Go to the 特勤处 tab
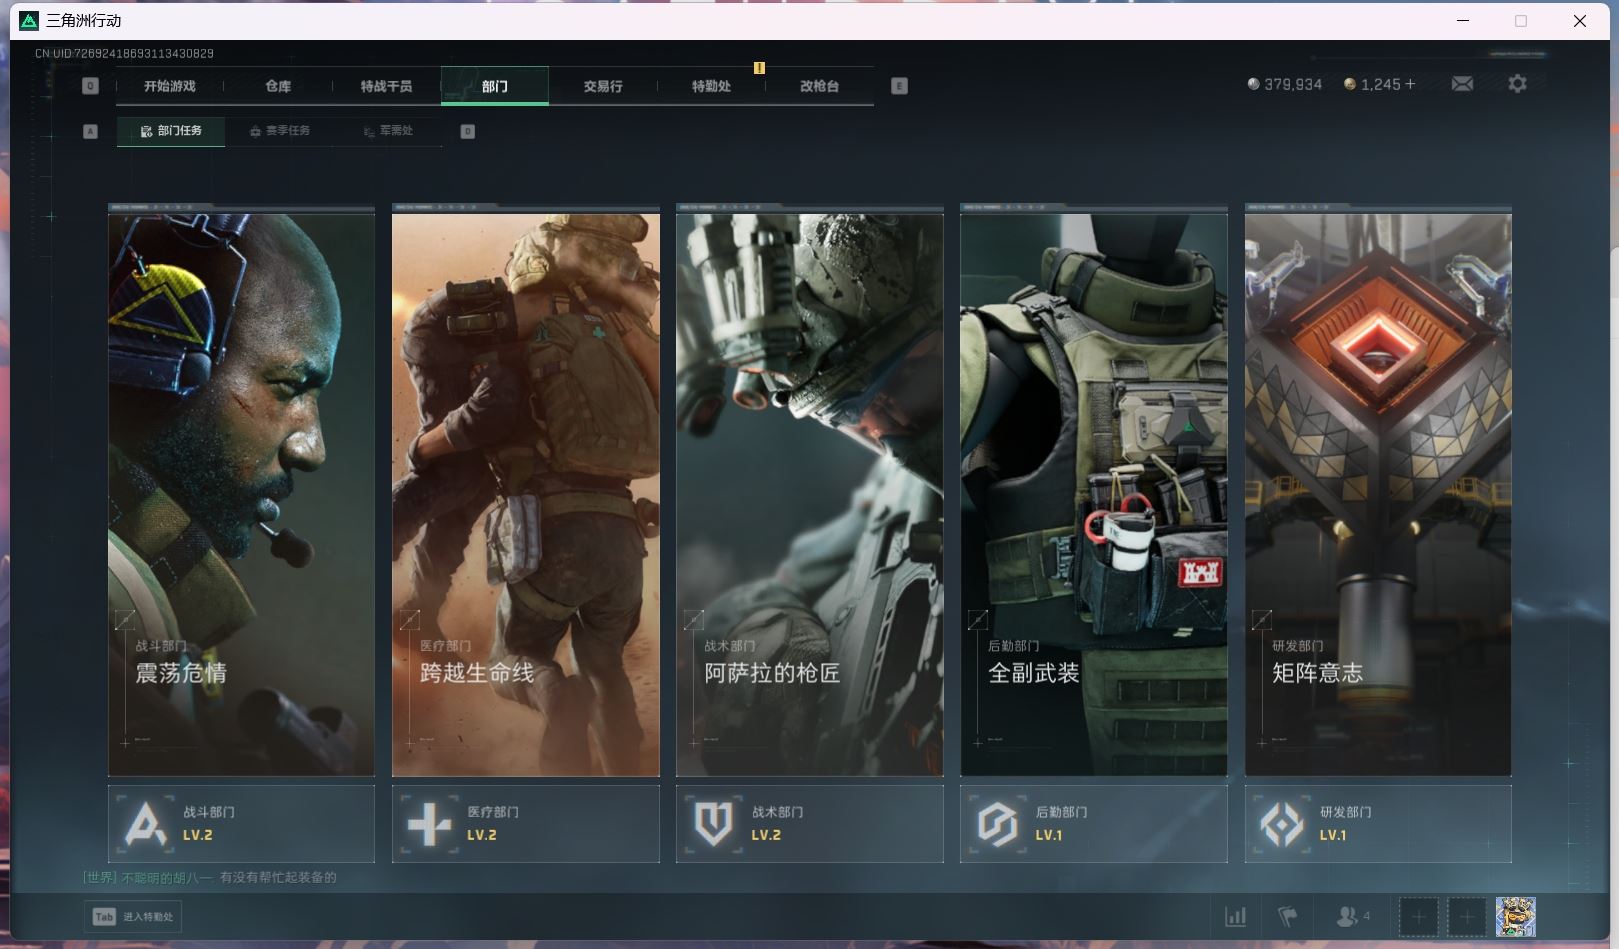The height and width of the screenshot is (949, 1619). coord(711,86)
